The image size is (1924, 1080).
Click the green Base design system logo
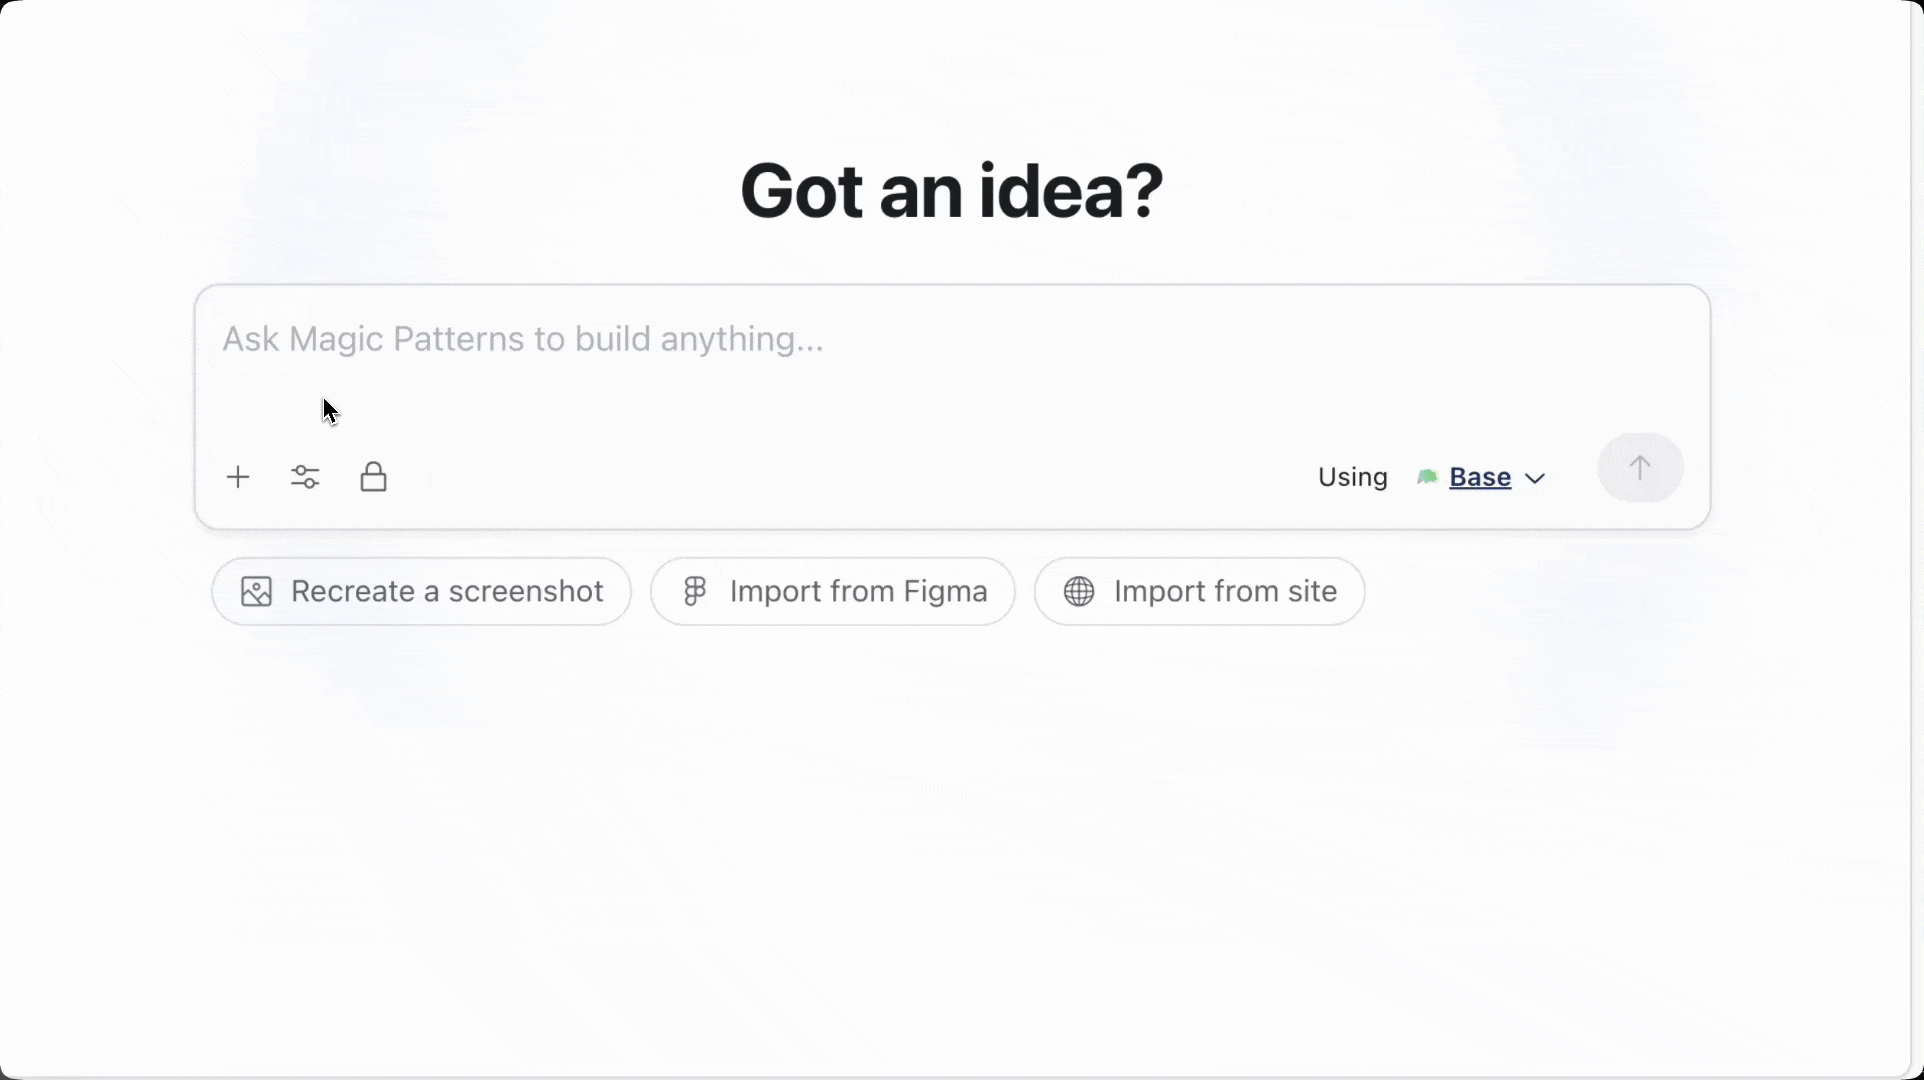pyautogui.click(x=1427, y=477)
